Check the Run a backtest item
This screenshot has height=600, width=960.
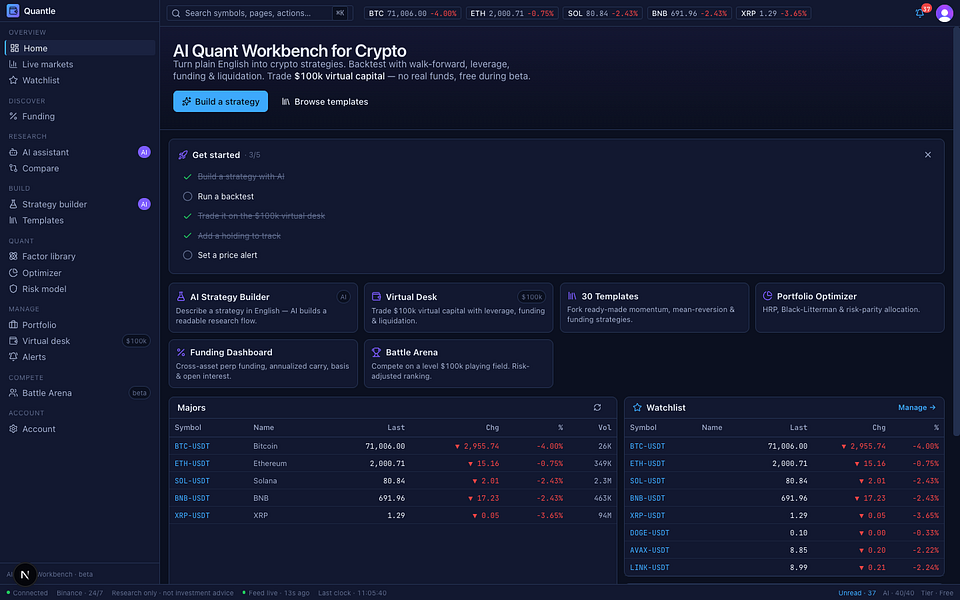(187, 197)
